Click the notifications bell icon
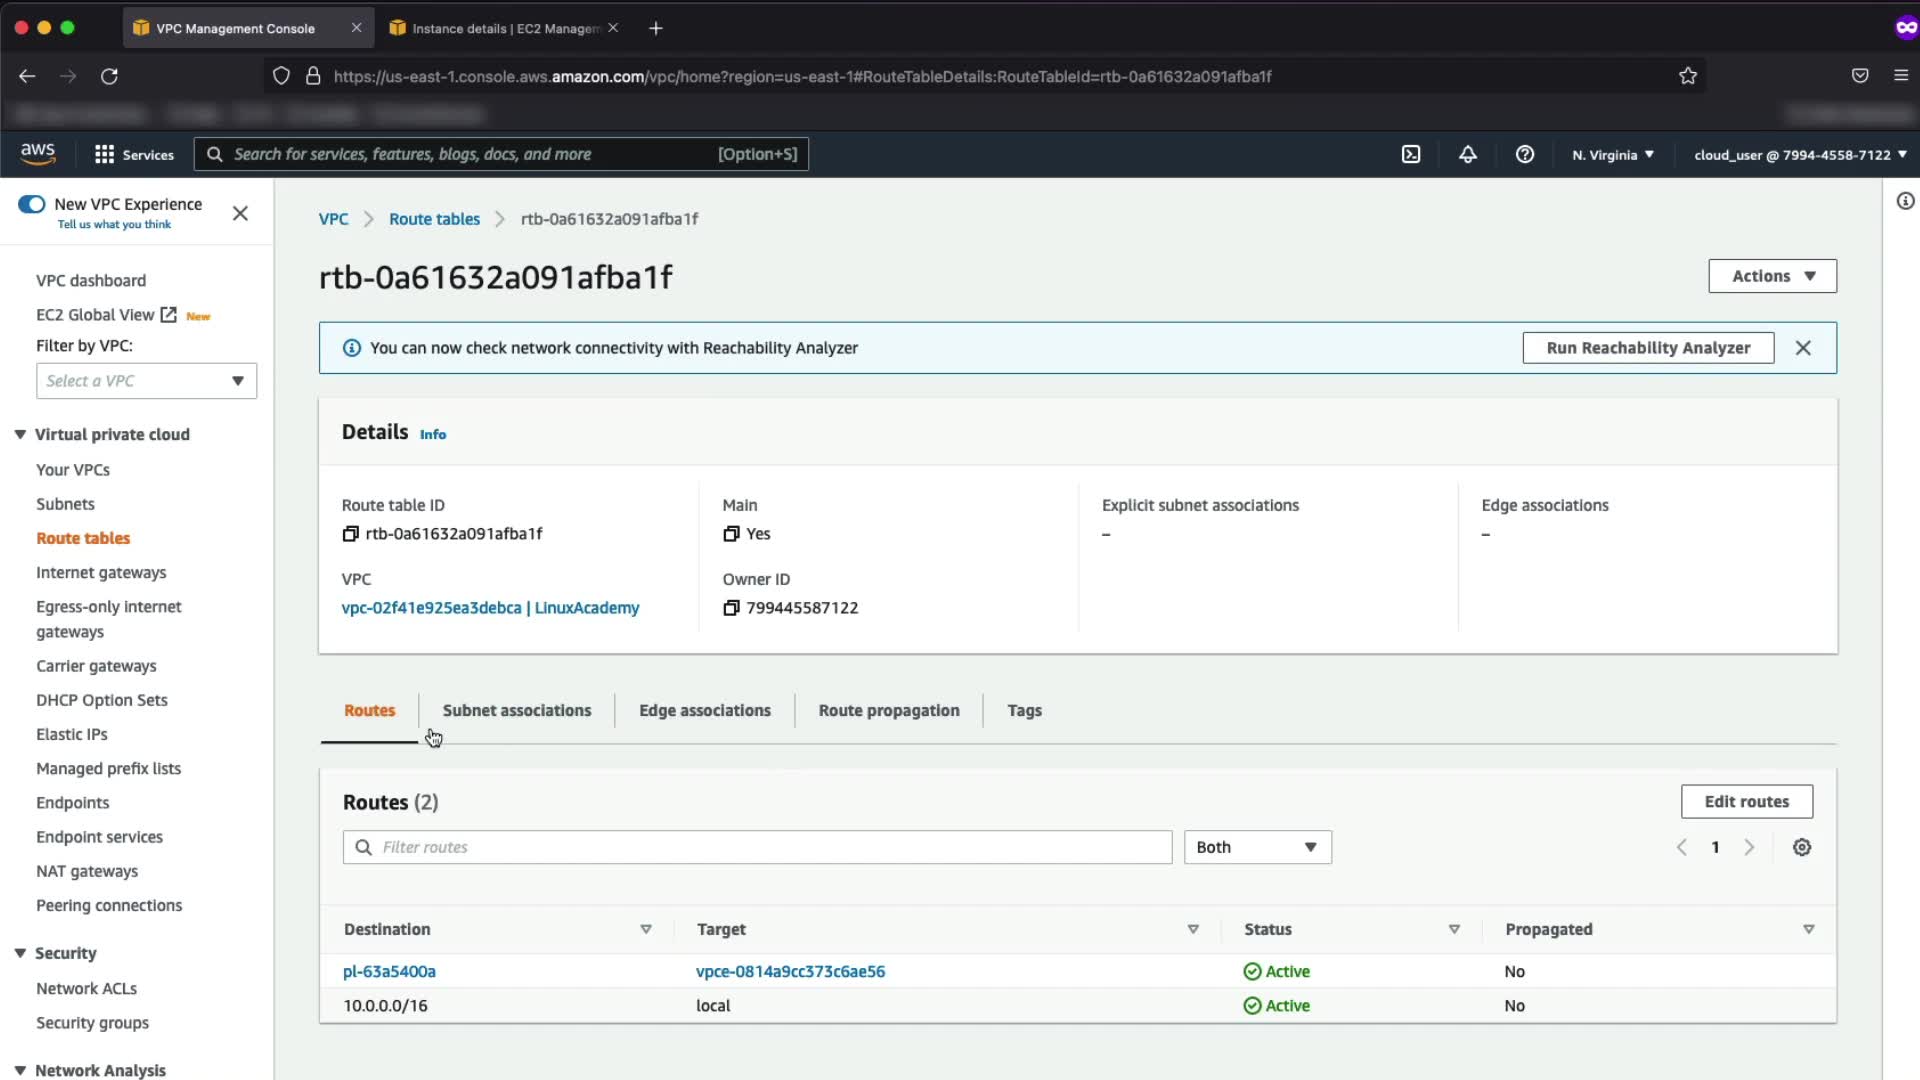This screenshot has height=1080, width=1920. tap(1467, 154)
